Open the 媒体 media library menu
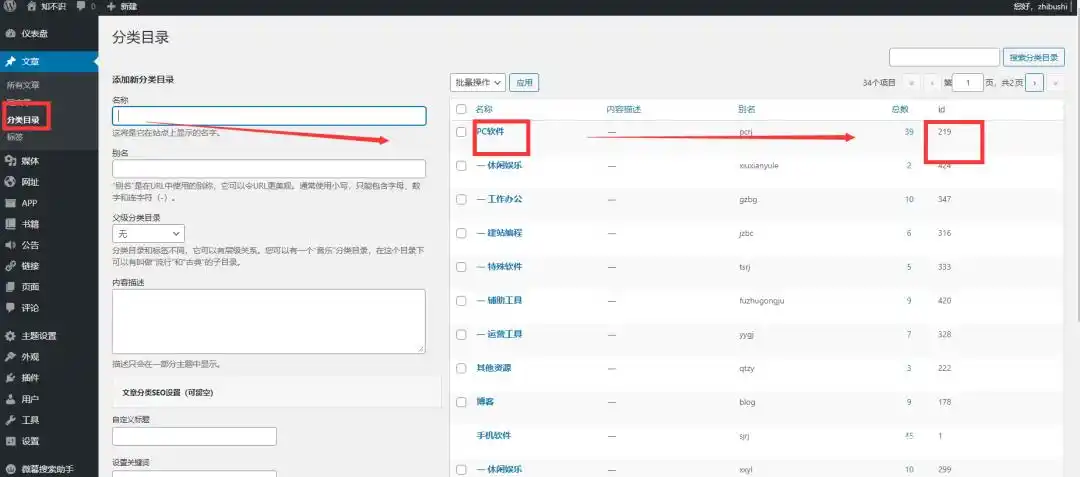 tap(30, 160)
